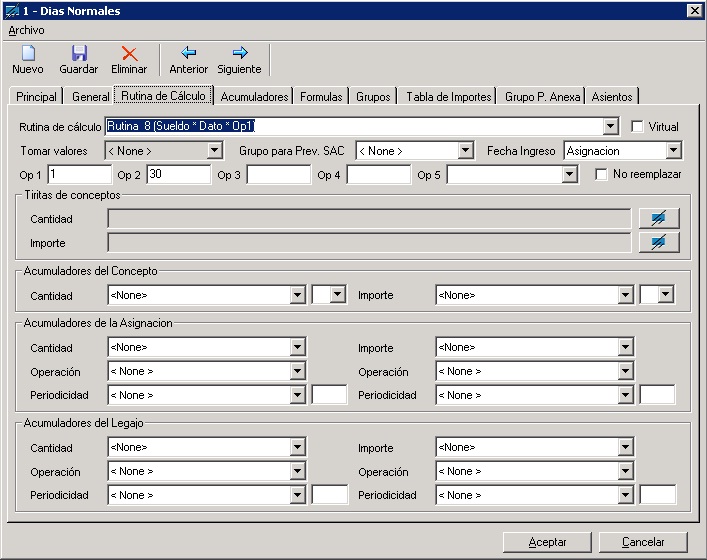The image size is (707, 560).
Task: Click the Cancelar button
Action: [643, 542]
